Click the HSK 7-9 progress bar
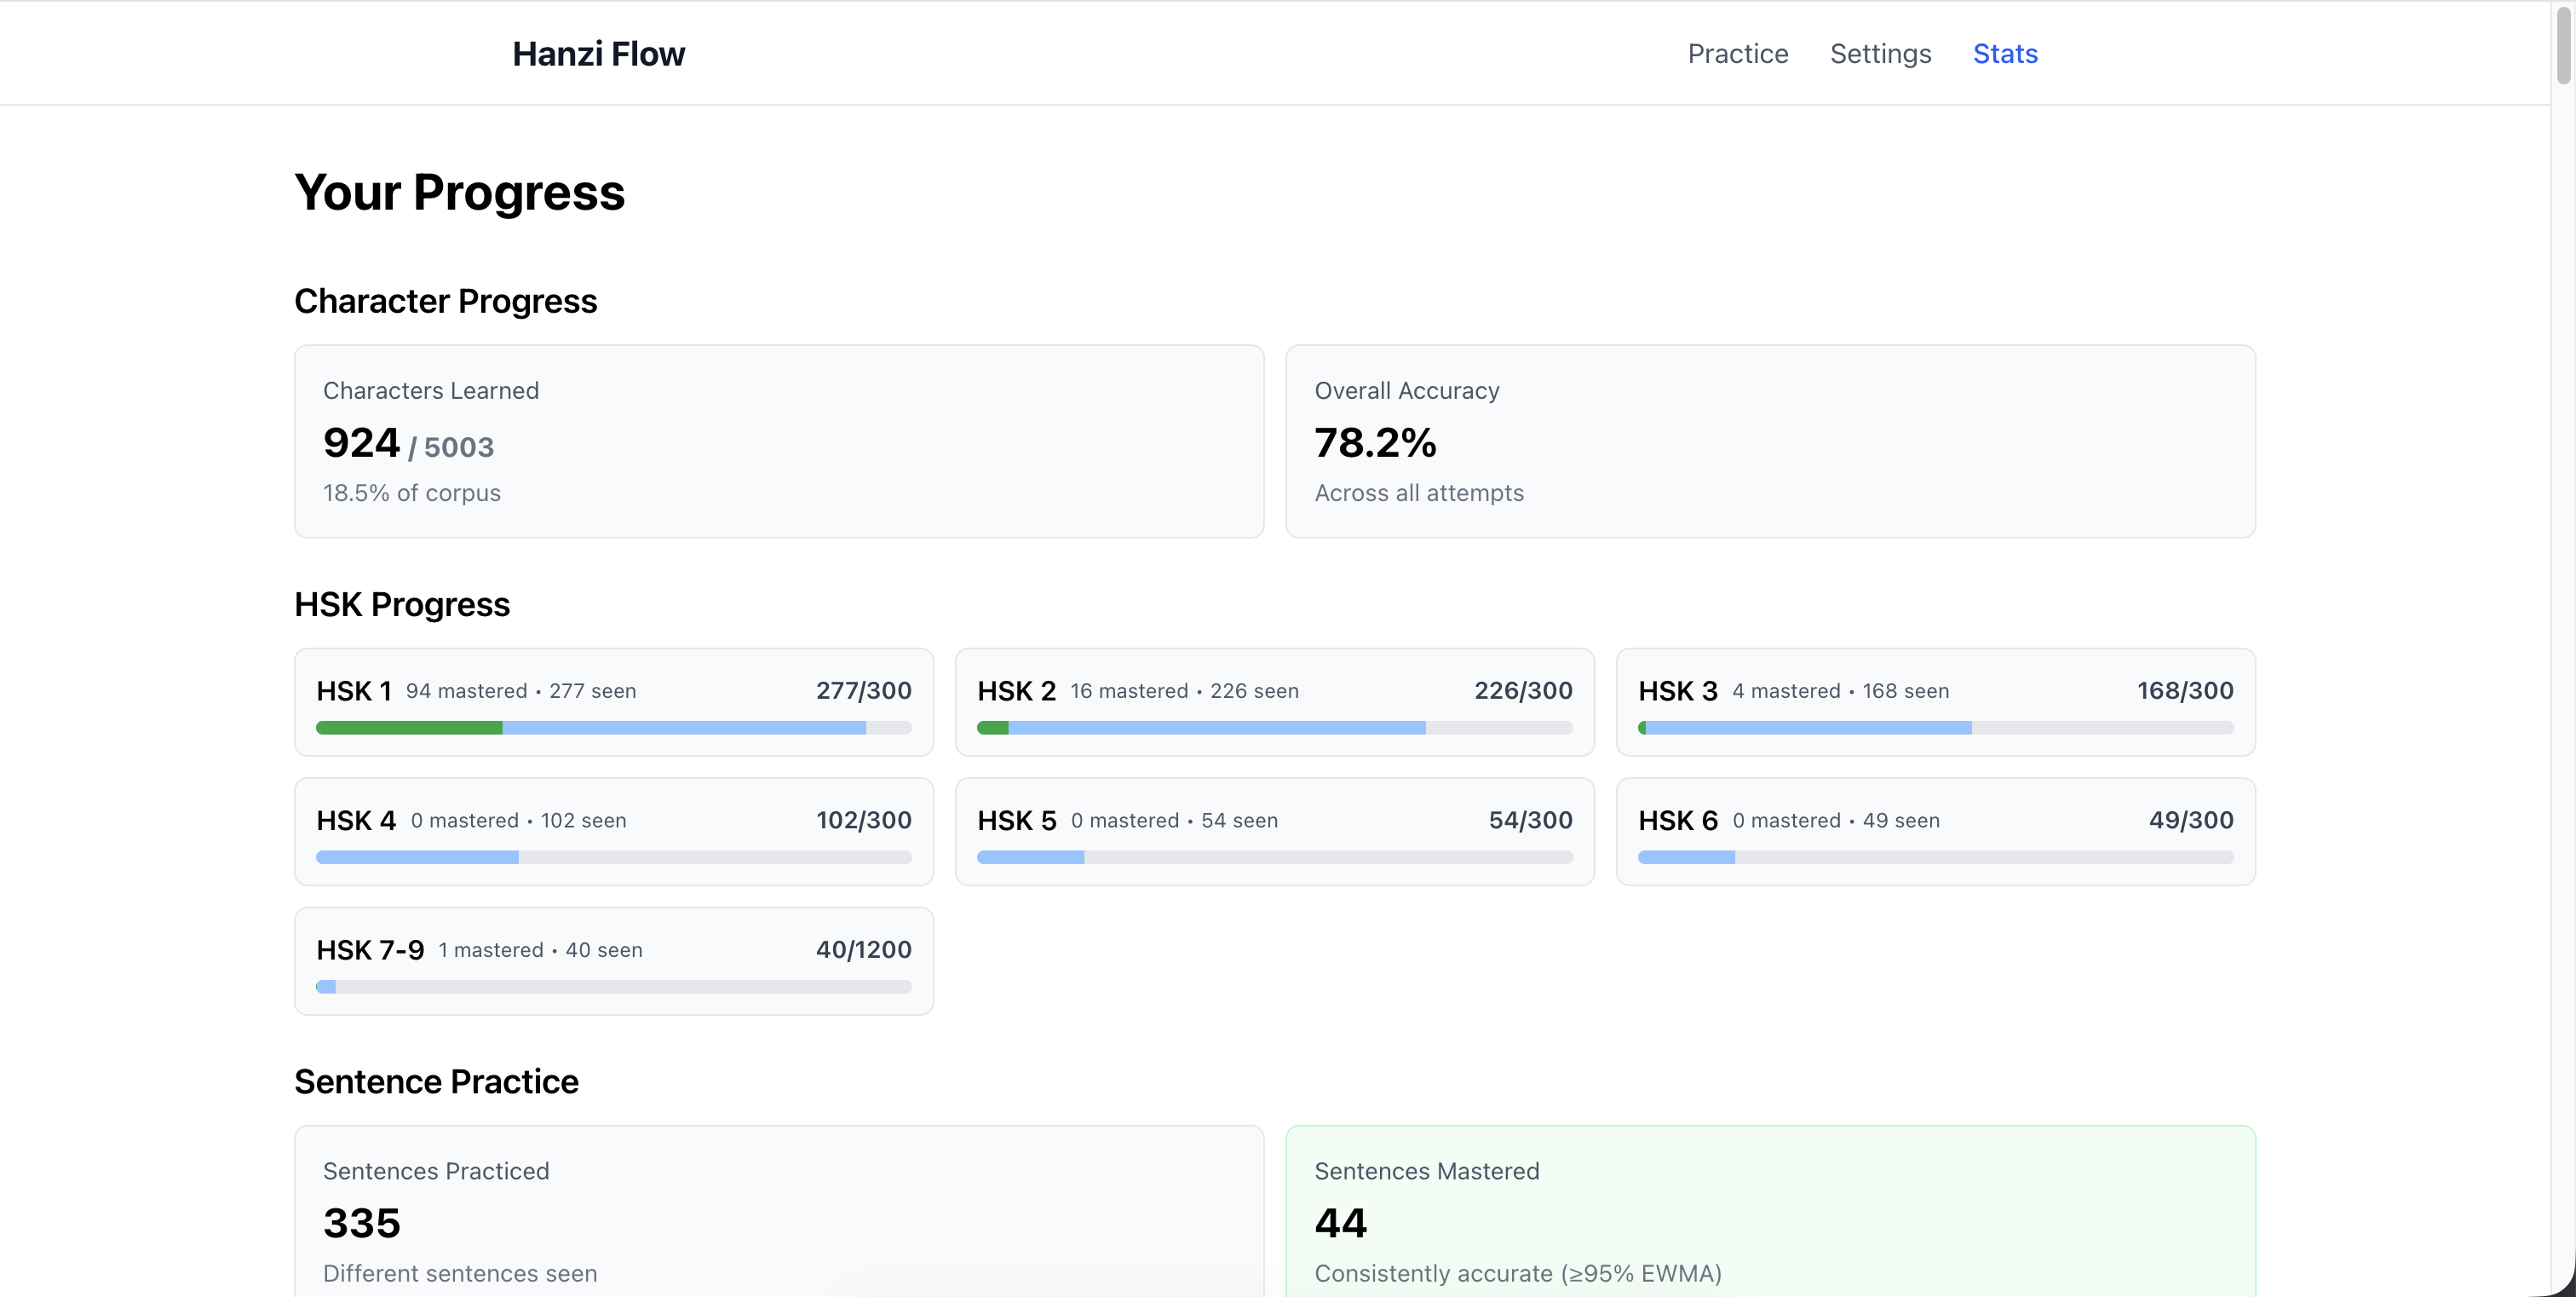 [613, 986]
